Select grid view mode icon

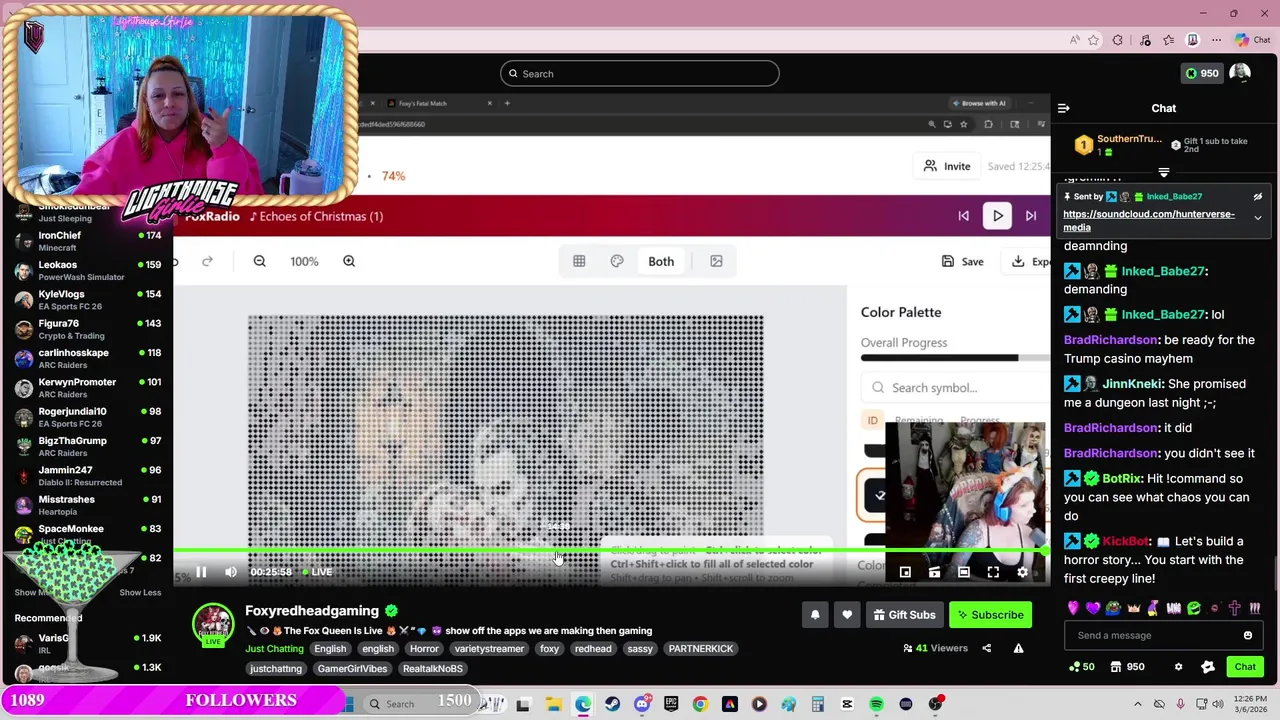click(579, 261)
